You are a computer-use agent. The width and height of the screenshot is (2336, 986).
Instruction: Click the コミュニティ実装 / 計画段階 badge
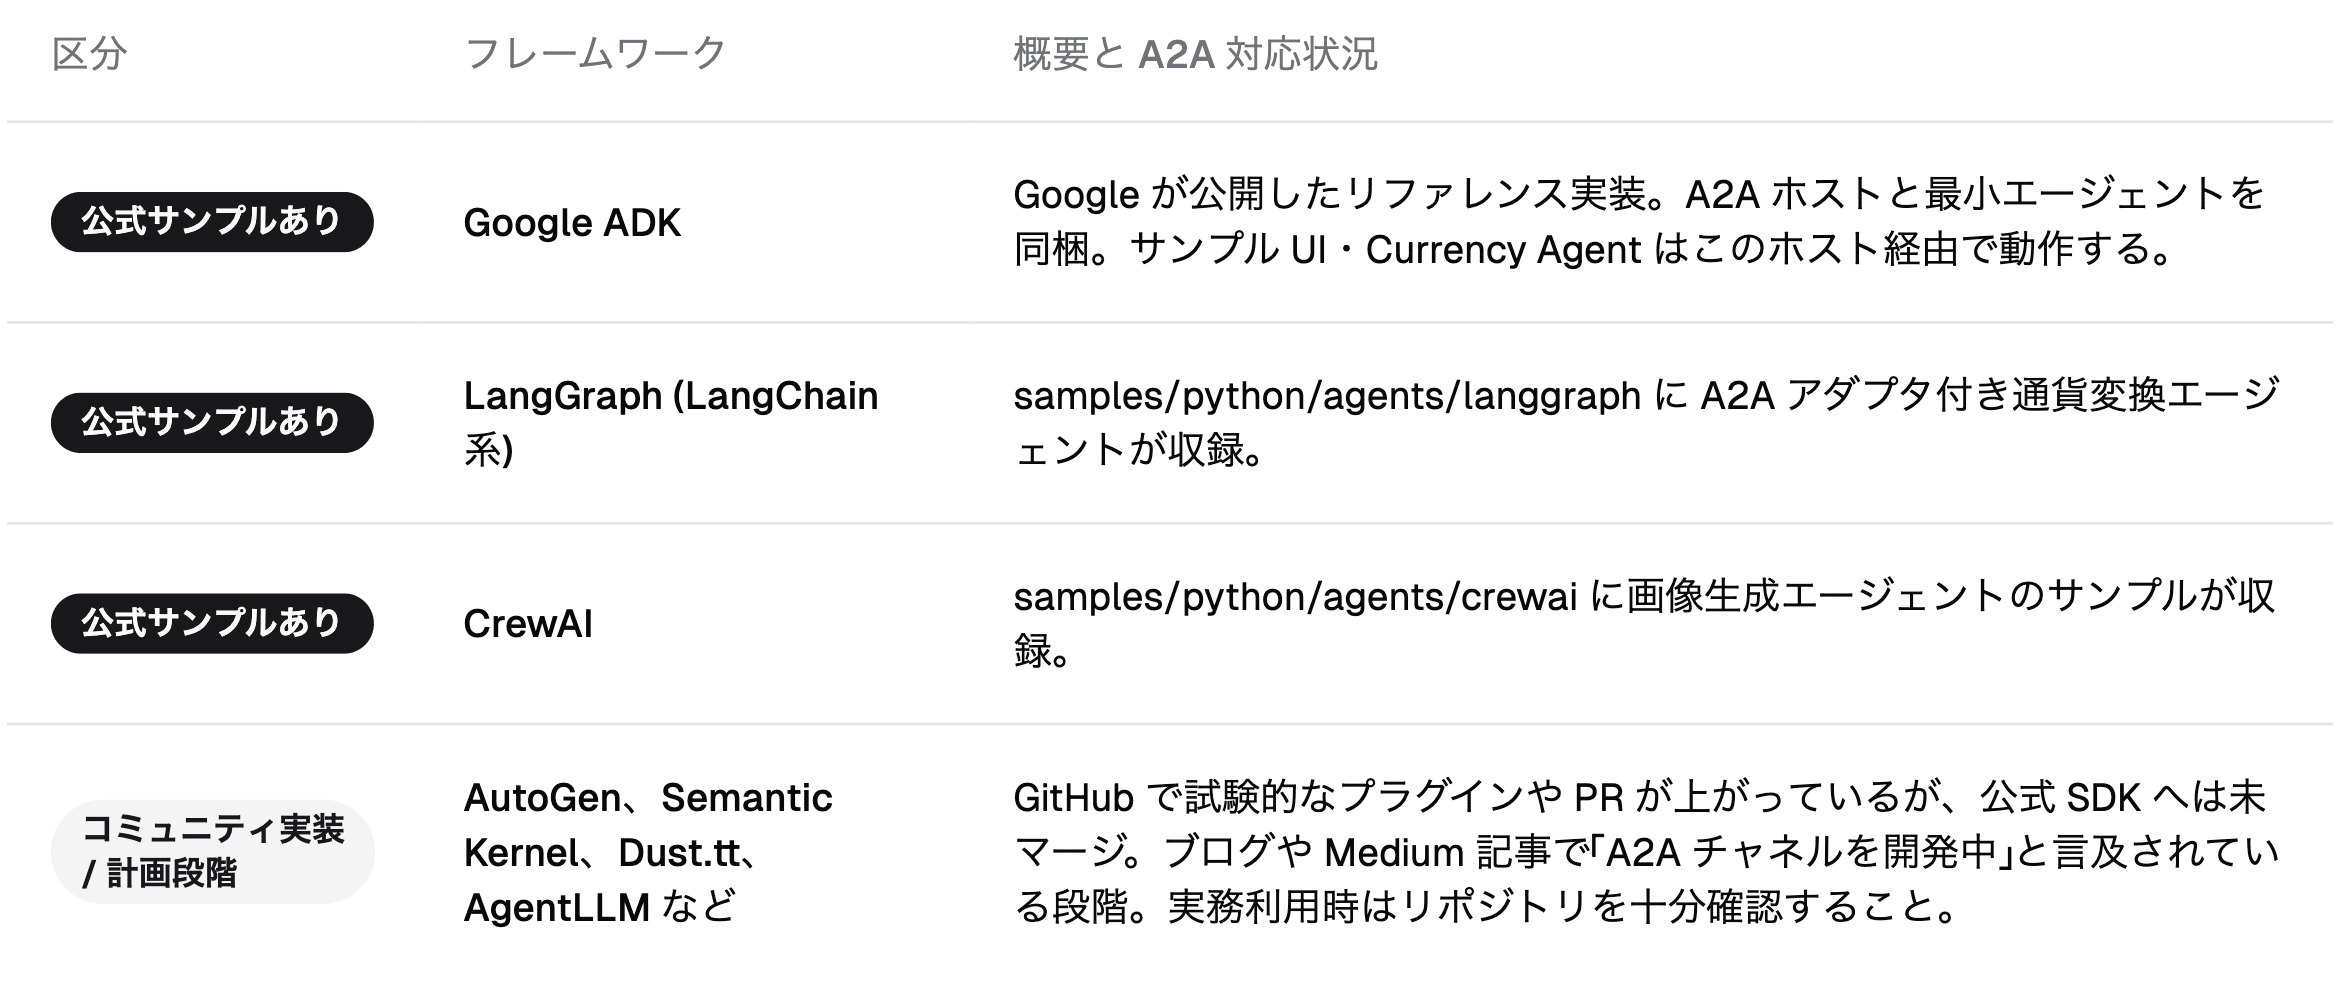212,851
